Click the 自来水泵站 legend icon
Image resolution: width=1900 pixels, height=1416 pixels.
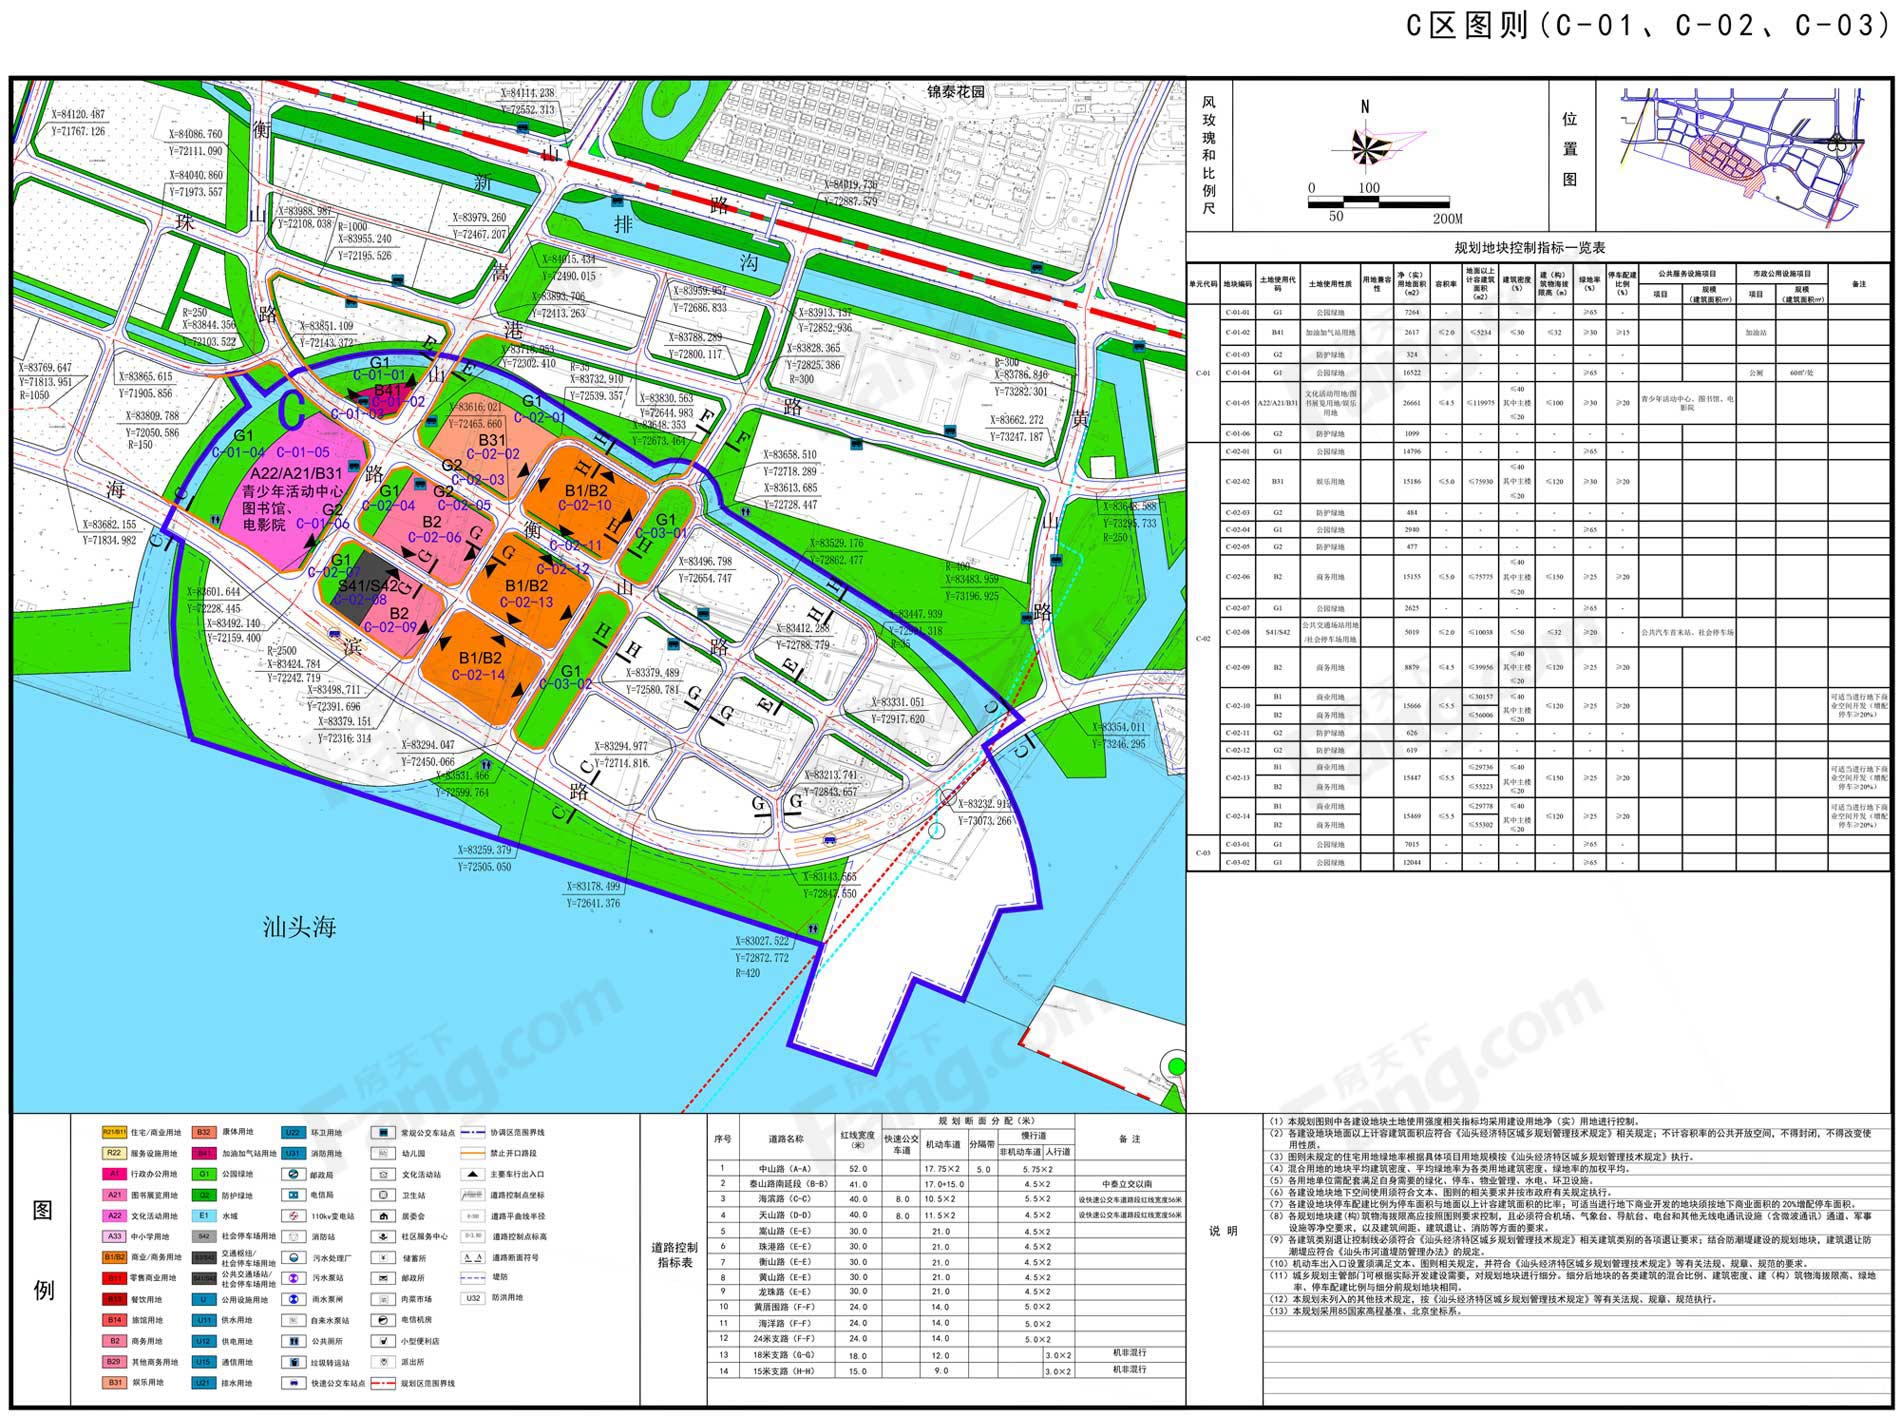pos(292,1320)
